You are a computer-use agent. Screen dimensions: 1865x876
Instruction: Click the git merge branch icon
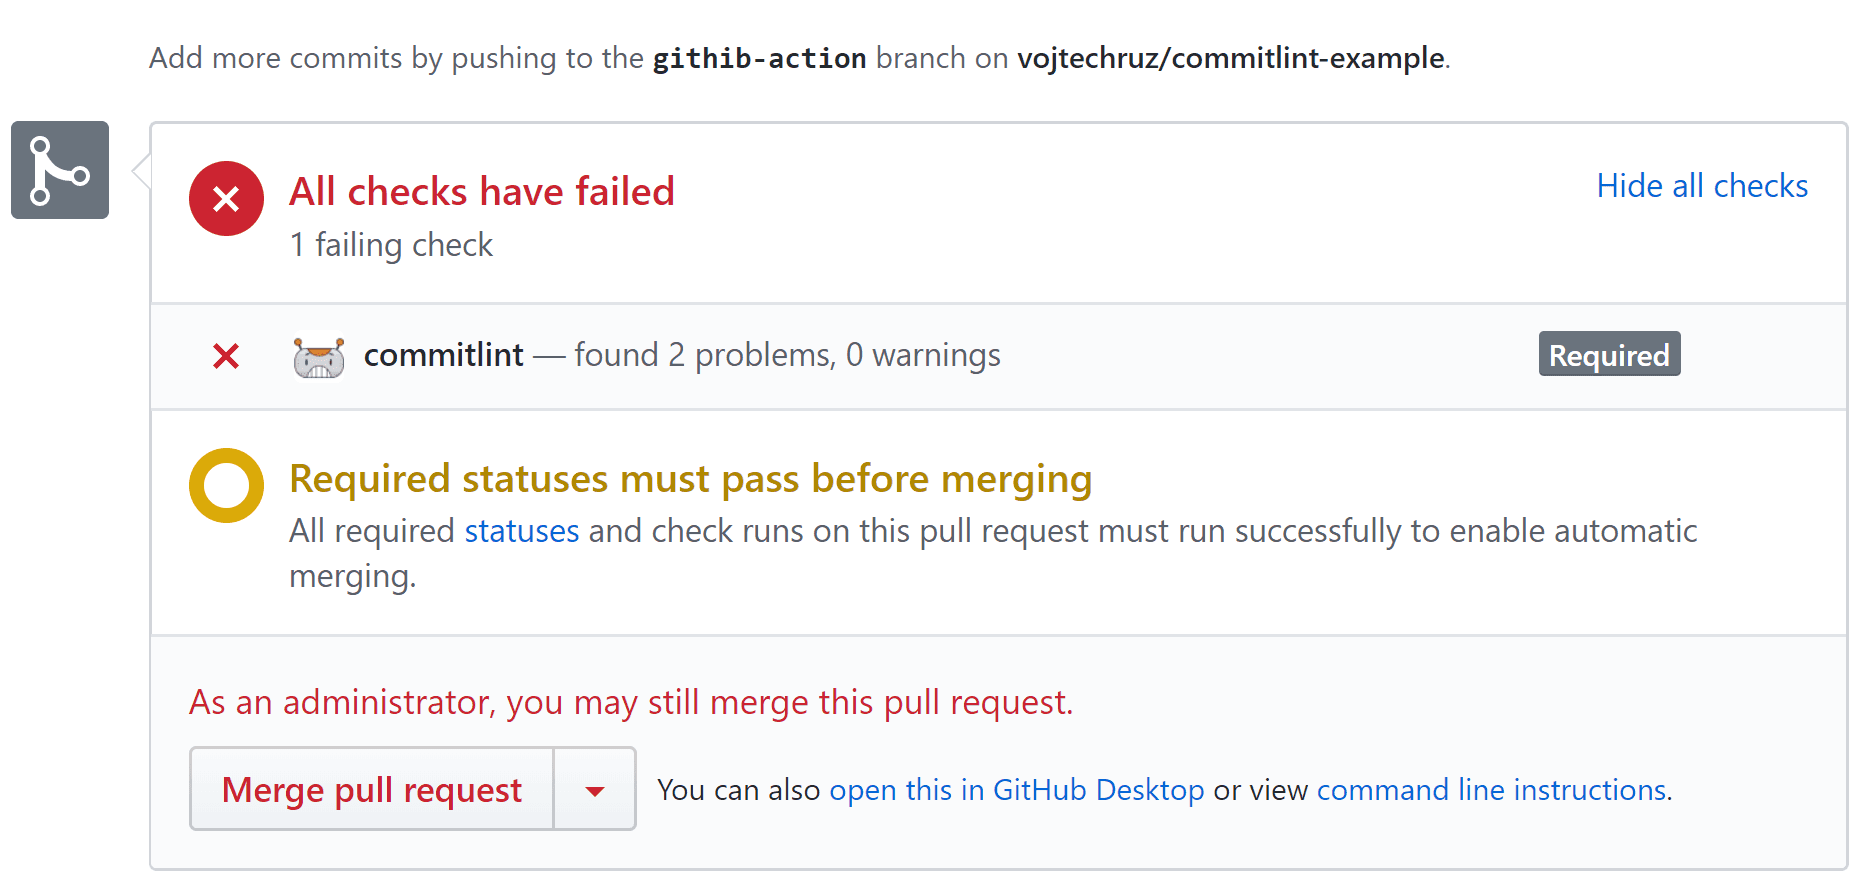(60, 170)
